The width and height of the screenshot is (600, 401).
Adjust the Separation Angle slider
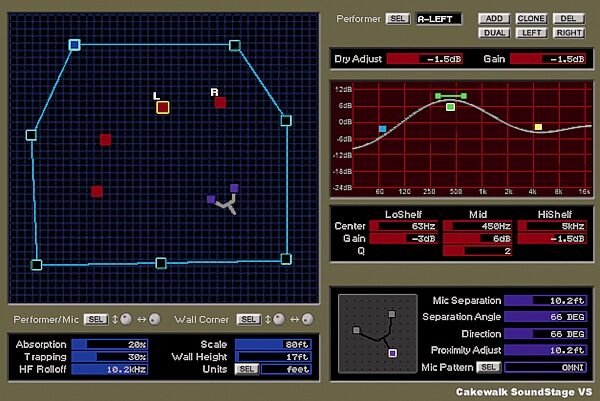tap(546, 317)
